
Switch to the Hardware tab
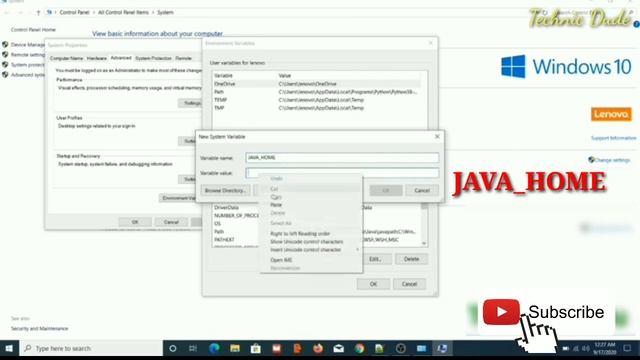click(97, 58)
